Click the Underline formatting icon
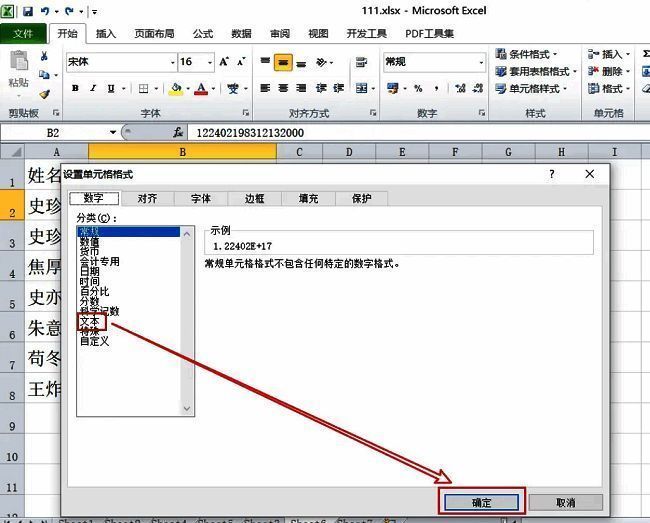 tap(113, 88)
